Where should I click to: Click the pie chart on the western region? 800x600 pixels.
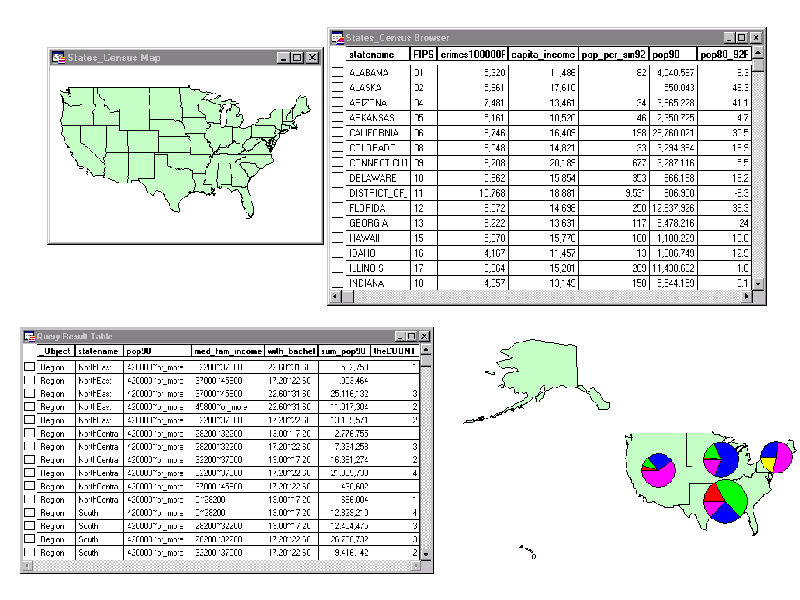(x=658, y=469)
